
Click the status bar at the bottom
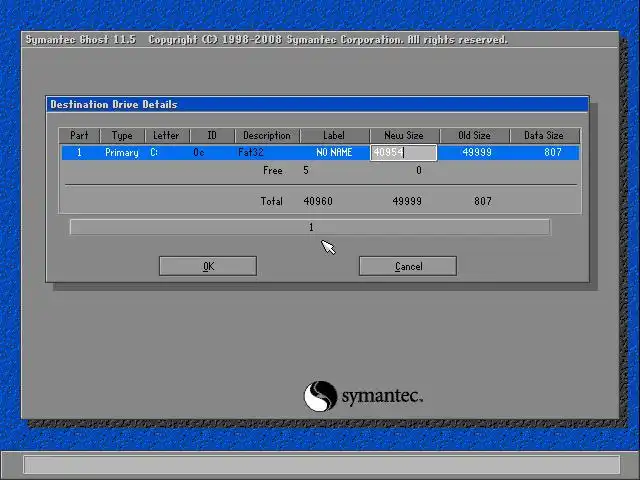click(322, 465)
